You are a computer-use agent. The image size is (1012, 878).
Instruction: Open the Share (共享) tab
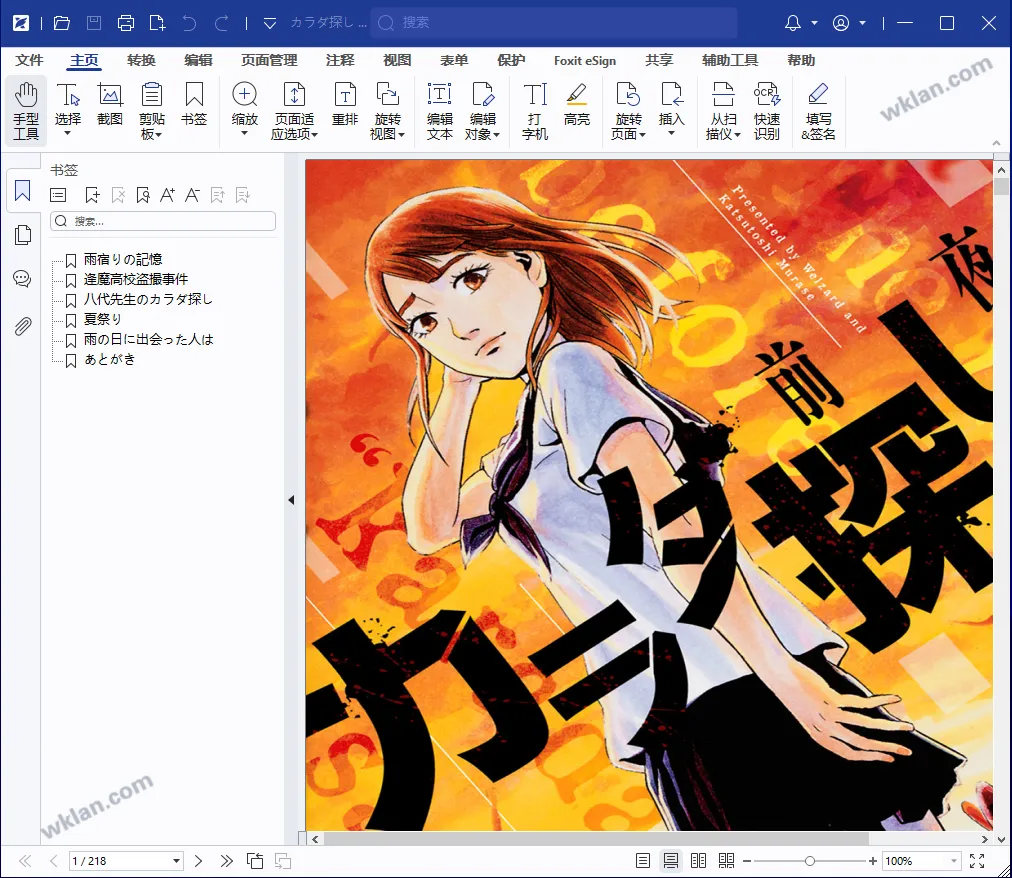(659, 60)
